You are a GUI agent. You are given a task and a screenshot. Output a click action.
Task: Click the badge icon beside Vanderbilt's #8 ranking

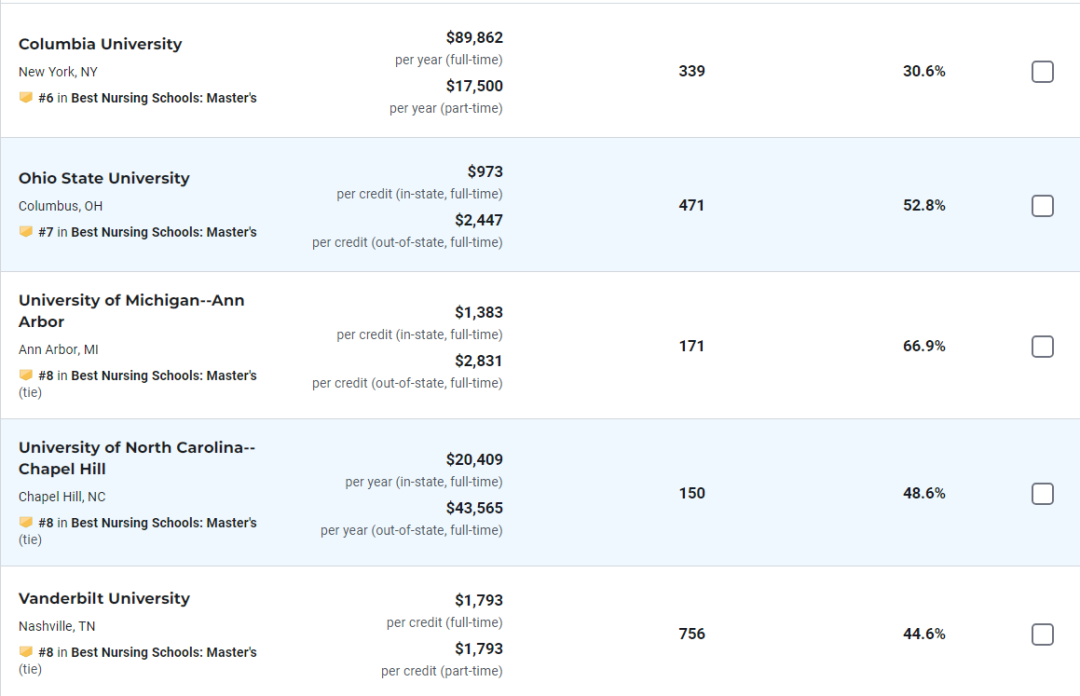26,652
